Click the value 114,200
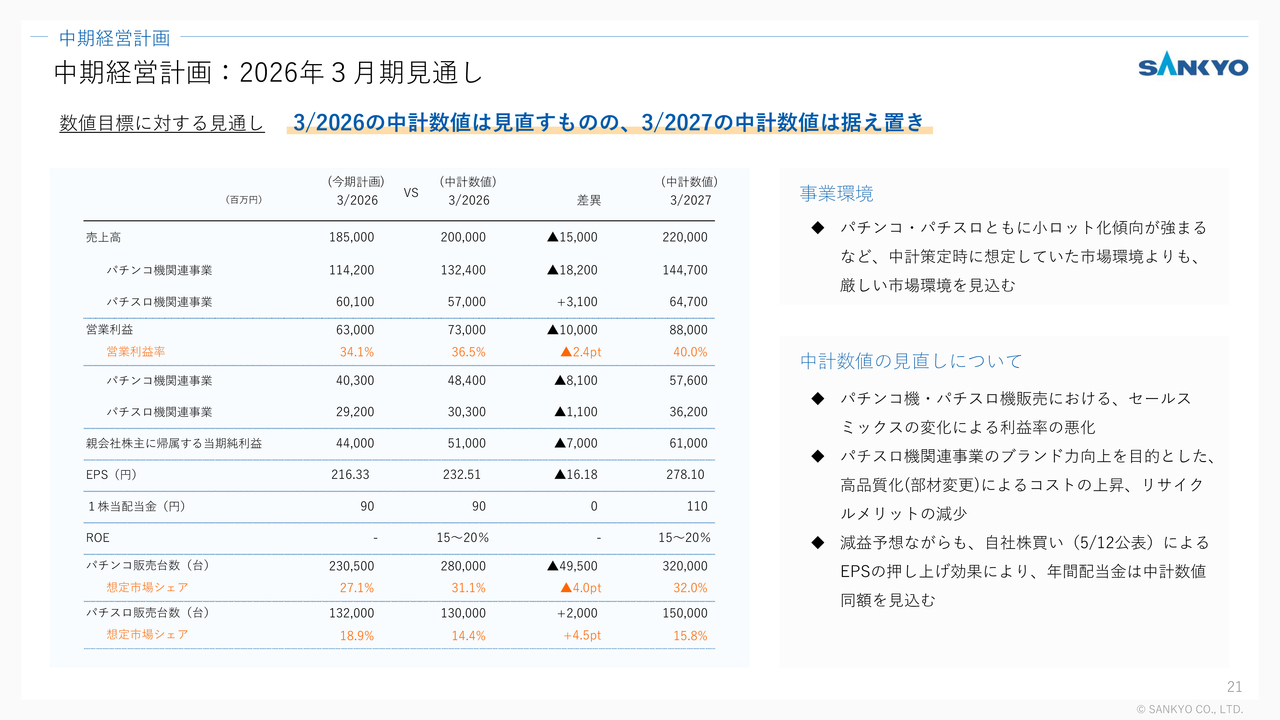Screen dimensions: 1280x720 point(351,270)
